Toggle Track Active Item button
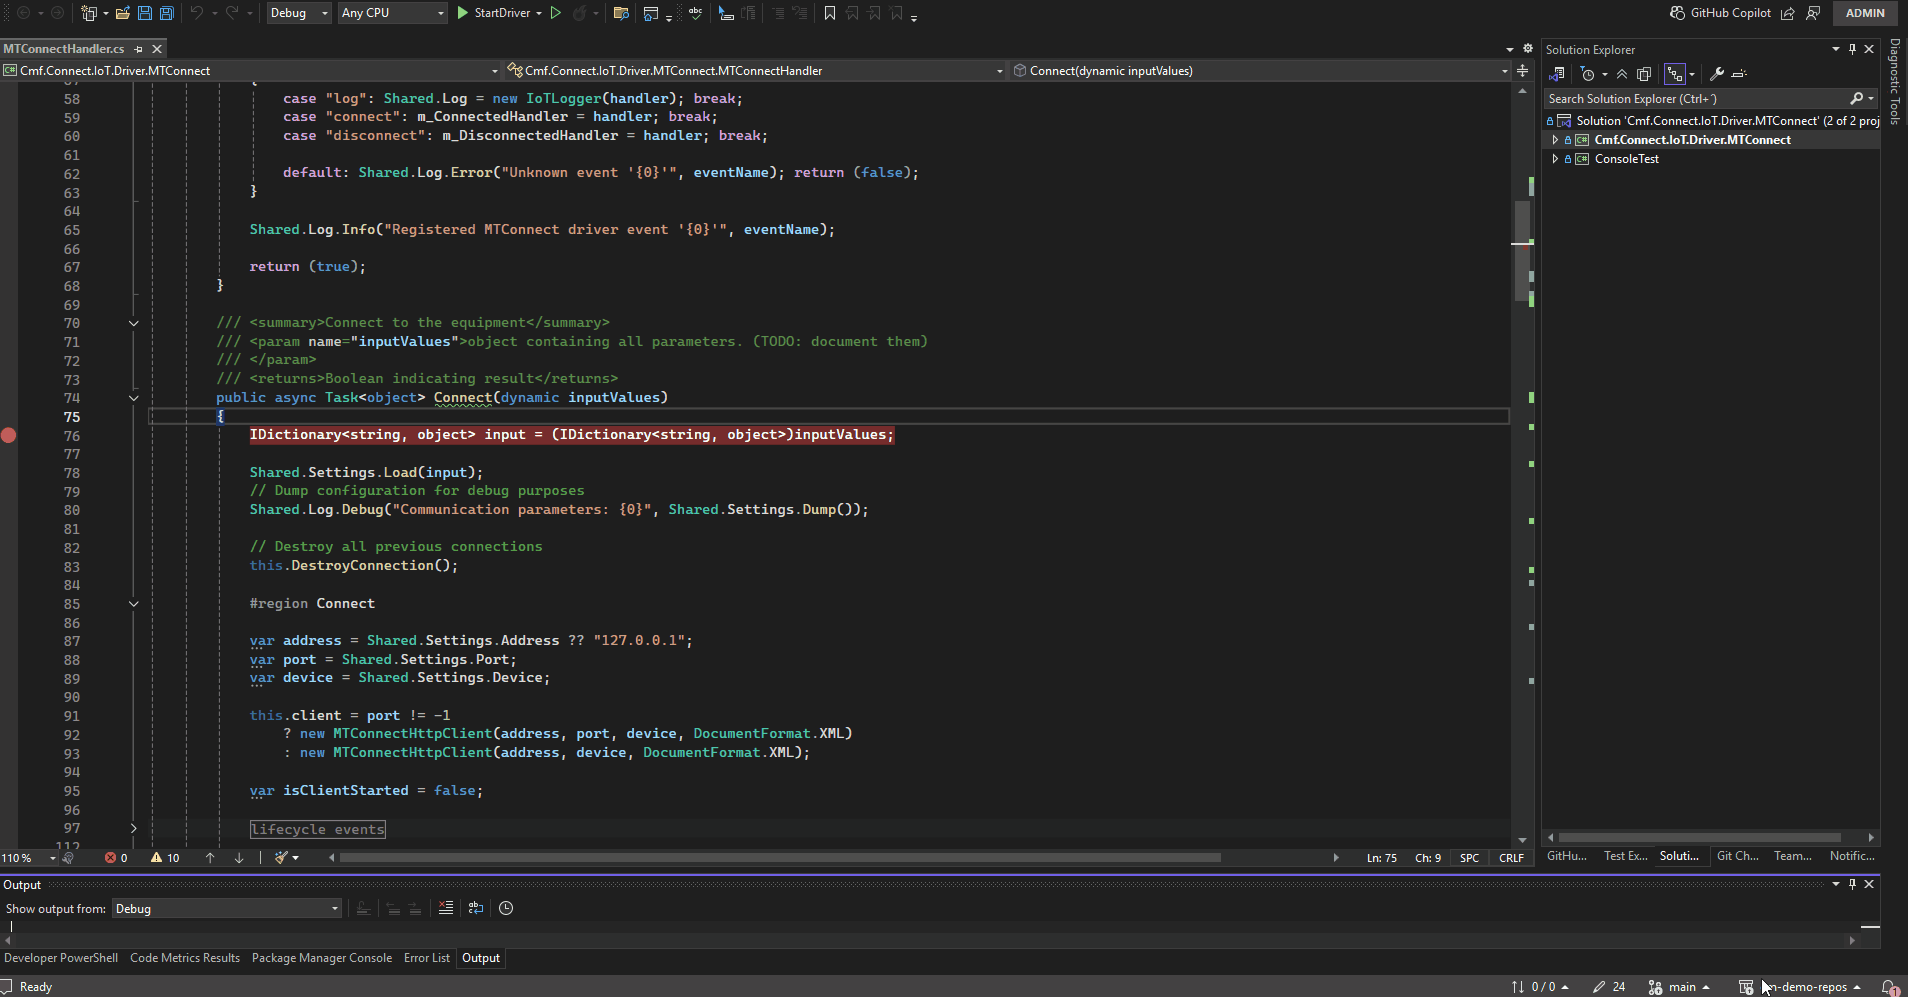 1675,74
